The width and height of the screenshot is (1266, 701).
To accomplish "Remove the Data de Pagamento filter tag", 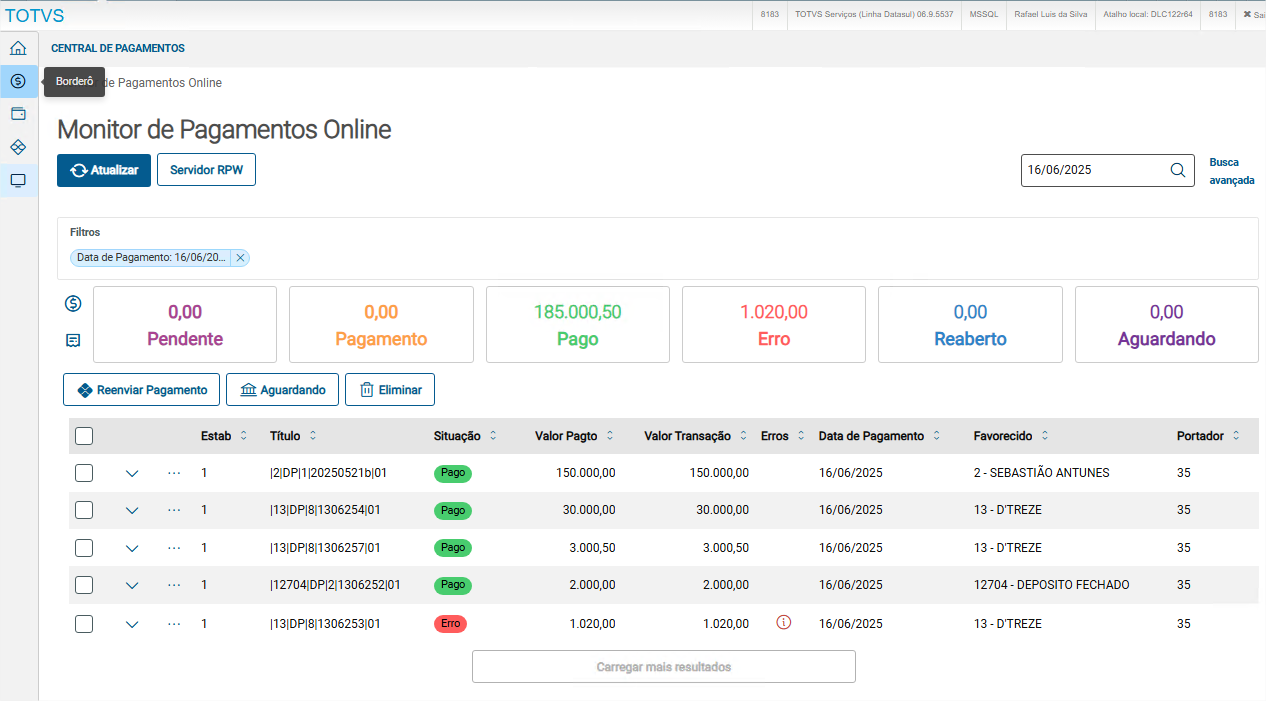I will [x=240, y=258].
